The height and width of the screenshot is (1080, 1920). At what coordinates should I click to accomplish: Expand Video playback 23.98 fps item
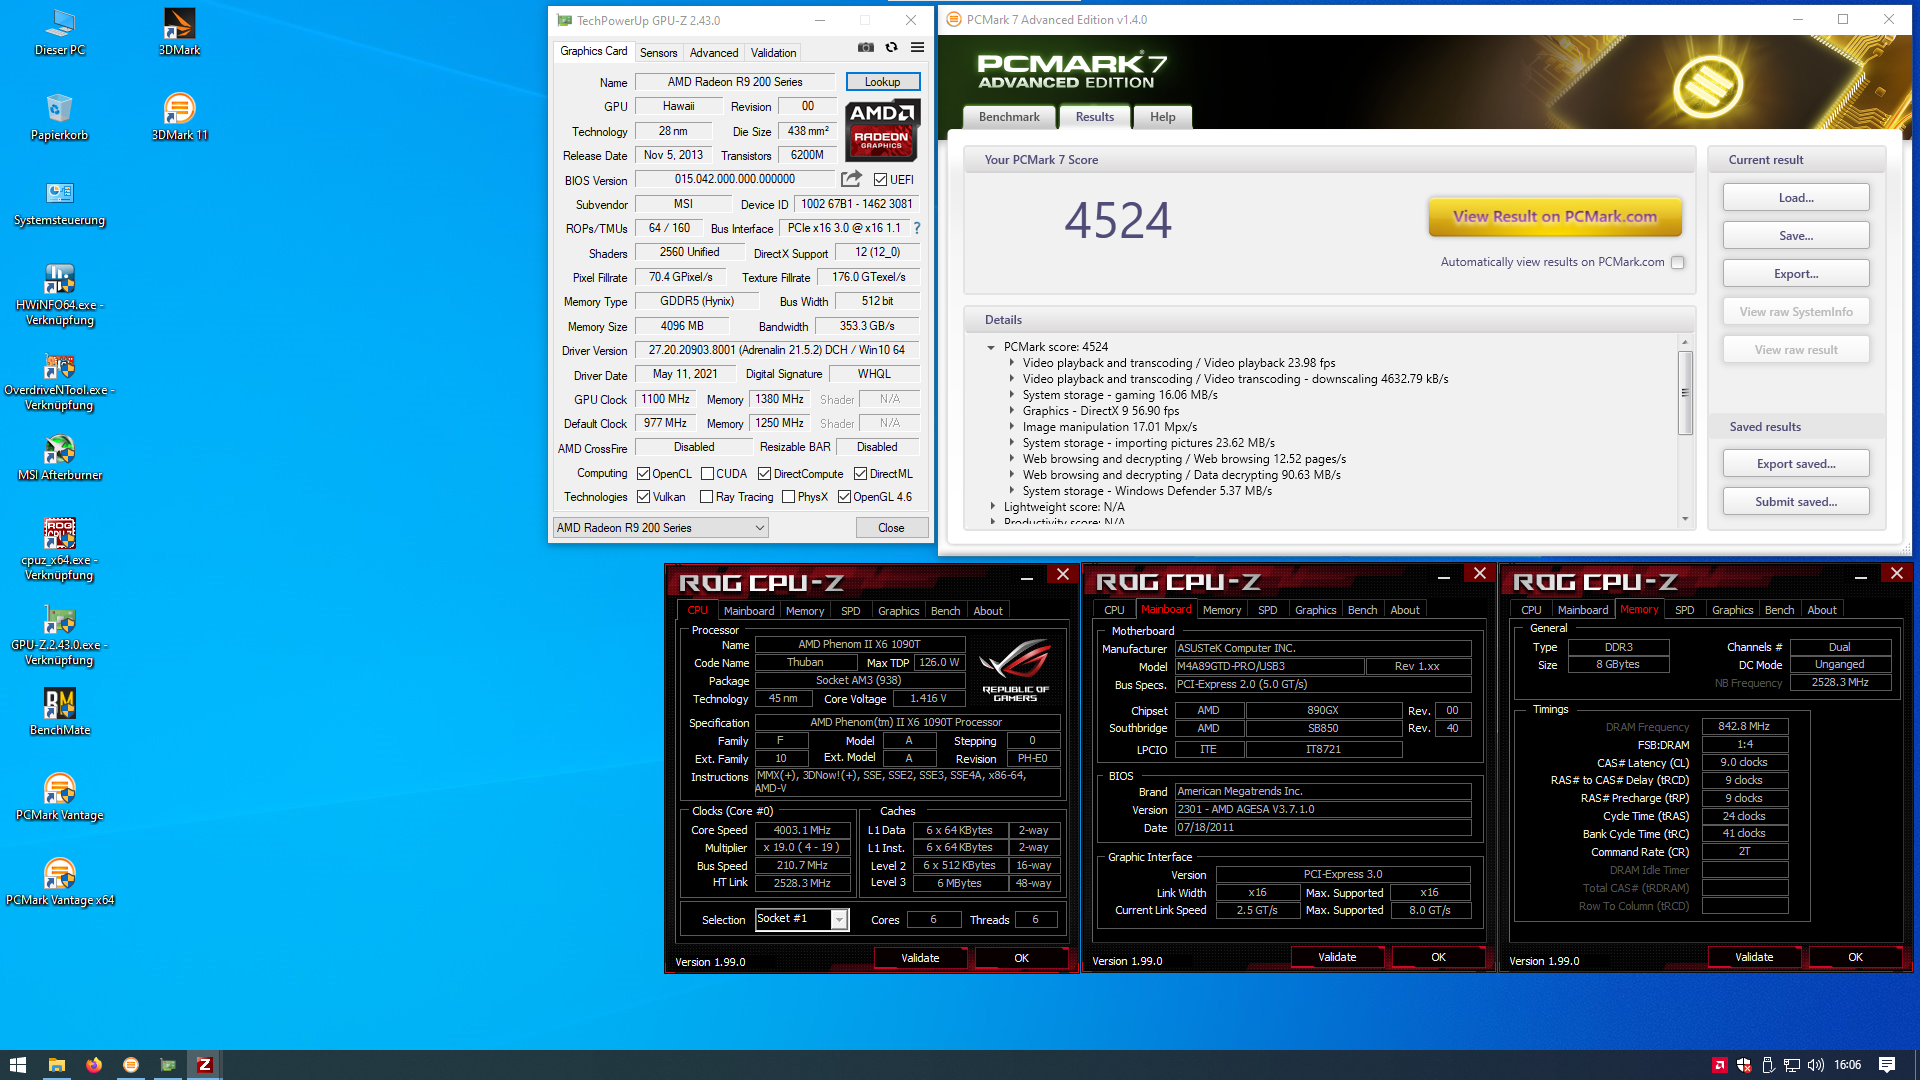[x=1011, y=363]
